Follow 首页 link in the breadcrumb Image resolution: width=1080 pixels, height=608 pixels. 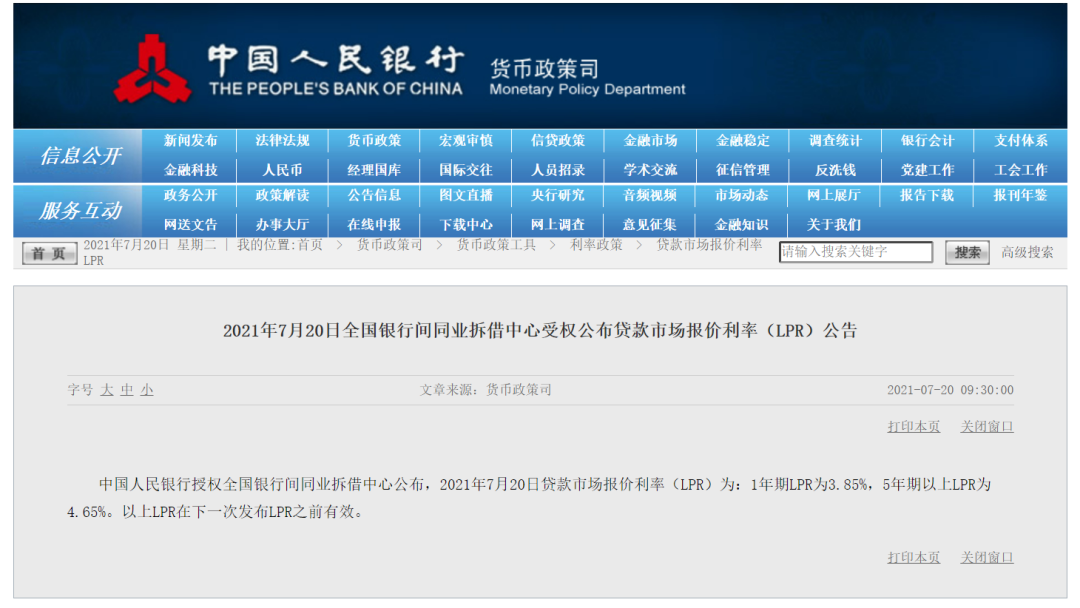(310, 245)
